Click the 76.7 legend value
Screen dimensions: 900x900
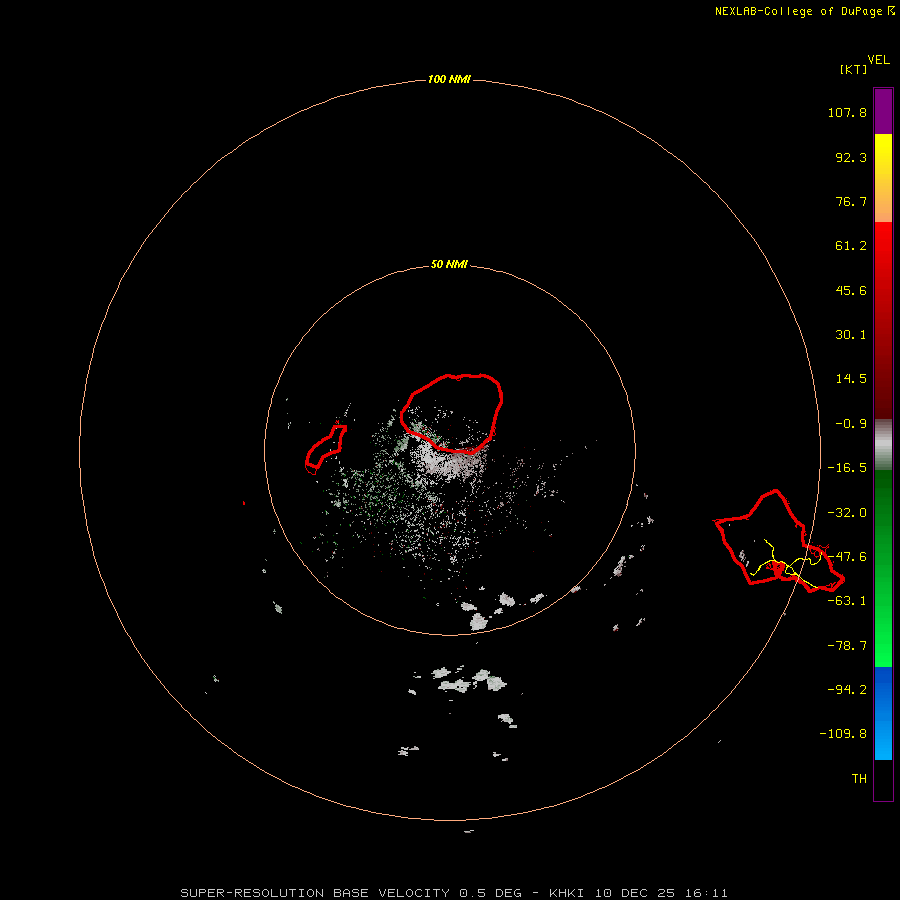(851, 201)
